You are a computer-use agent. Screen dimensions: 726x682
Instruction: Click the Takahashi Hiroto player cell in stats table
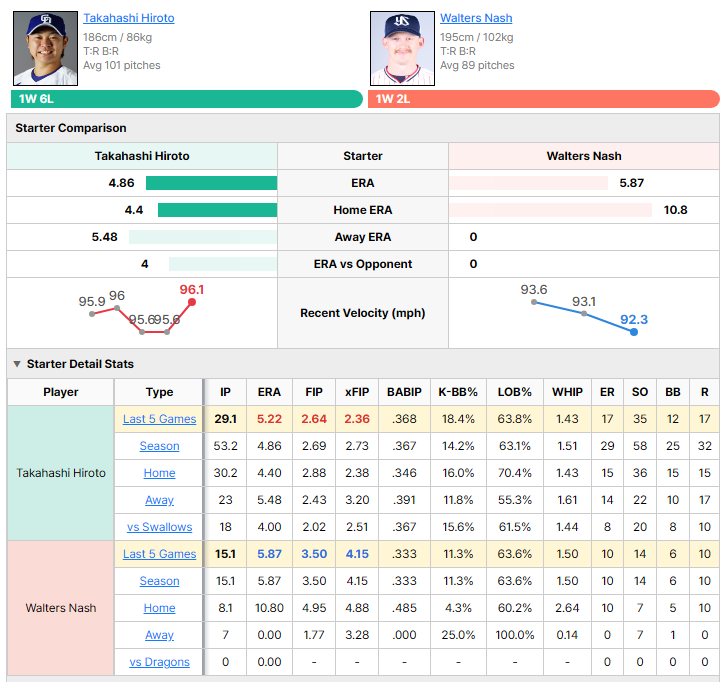coord(61,473)
